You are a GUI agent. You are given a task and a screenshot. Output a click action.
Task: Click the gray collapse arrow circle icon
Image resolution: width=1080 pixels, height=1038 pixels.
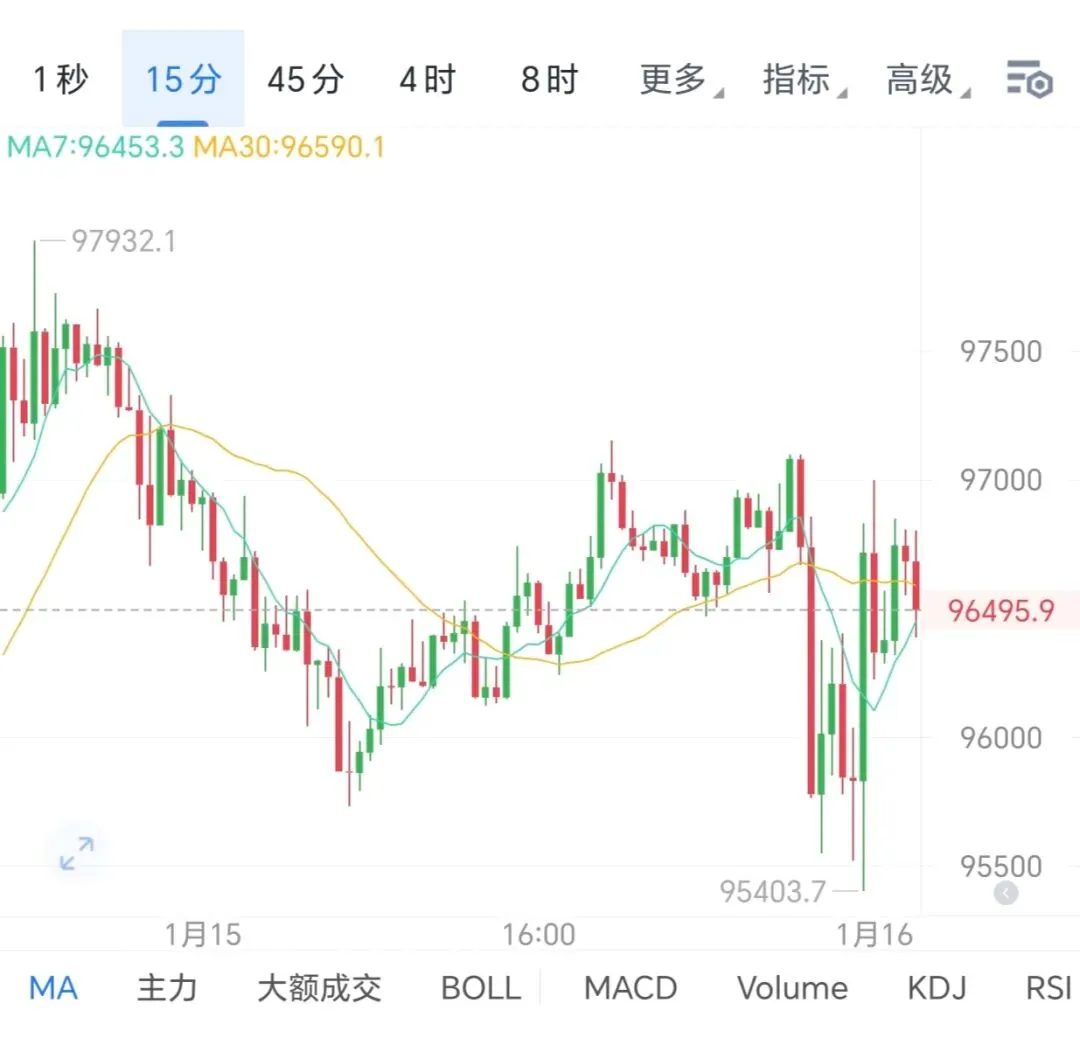click(x=1005, y=893)
